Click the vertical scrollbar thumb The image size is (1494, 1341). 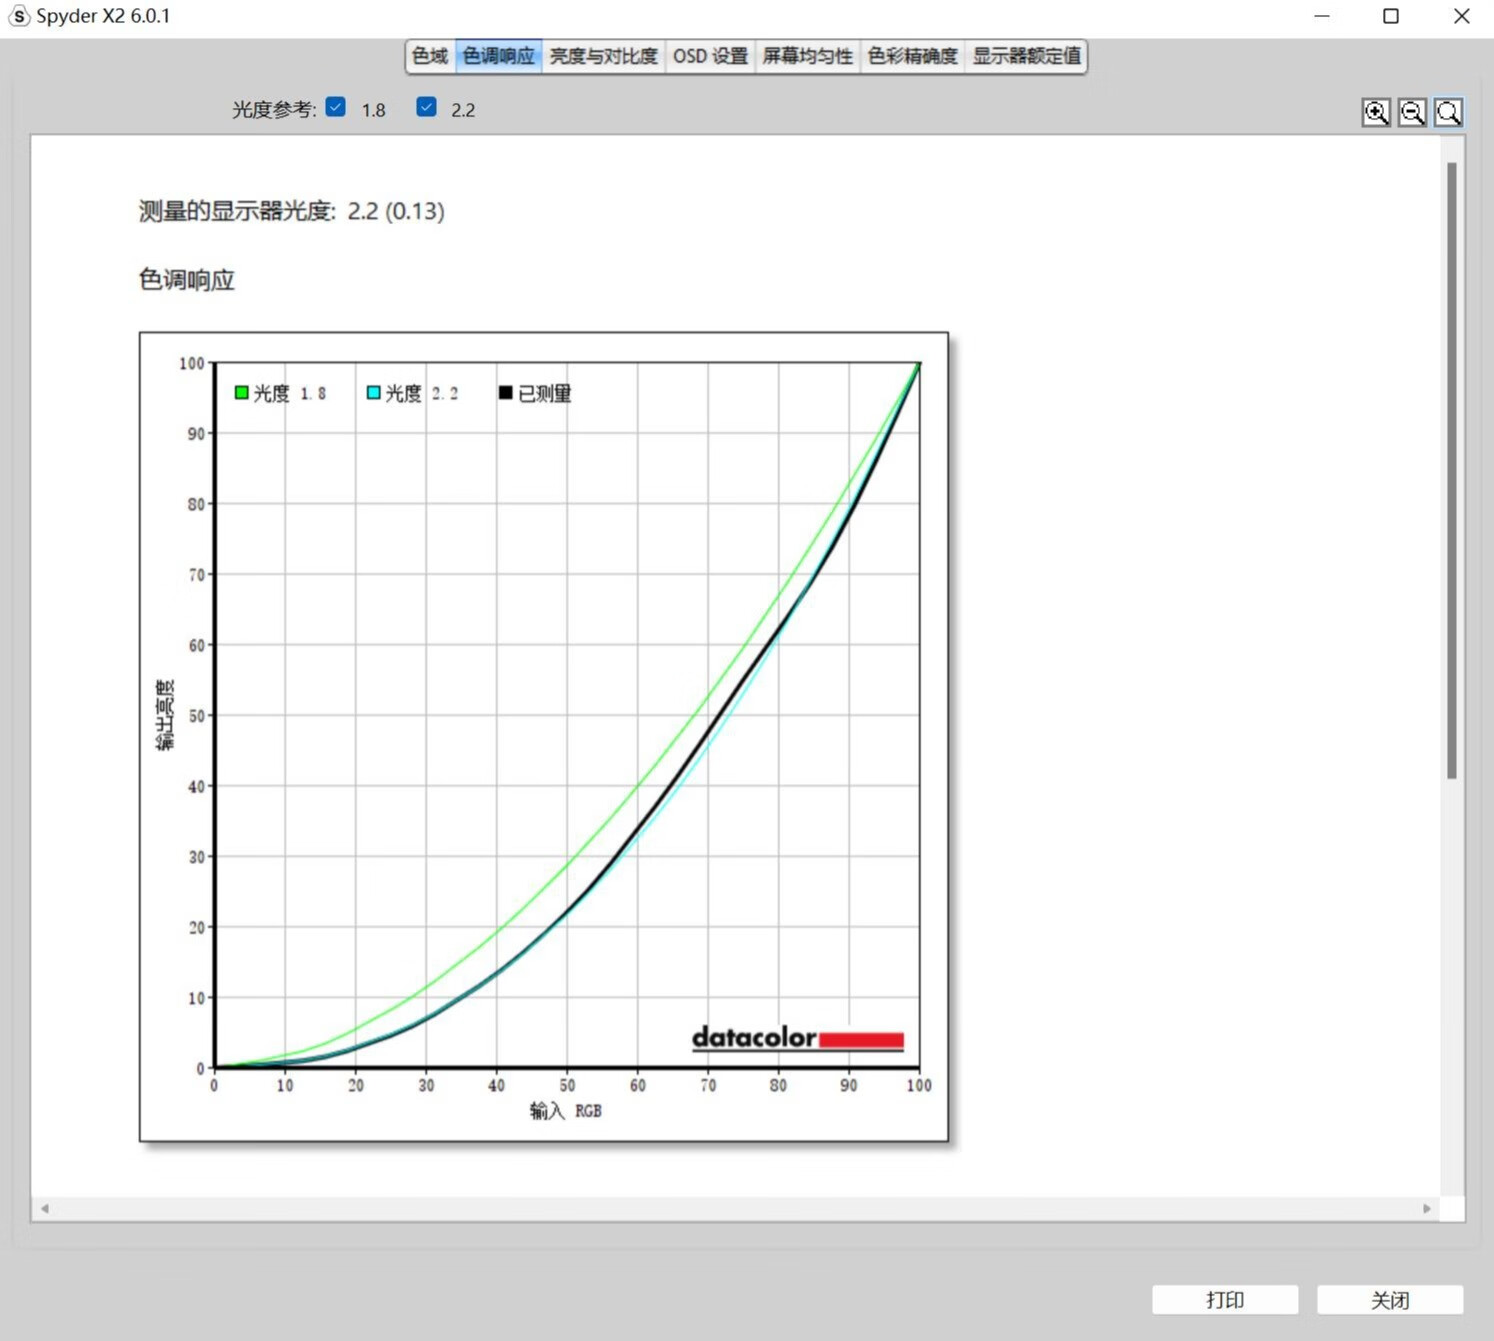pyautogui.click(x=1452, y=470)
